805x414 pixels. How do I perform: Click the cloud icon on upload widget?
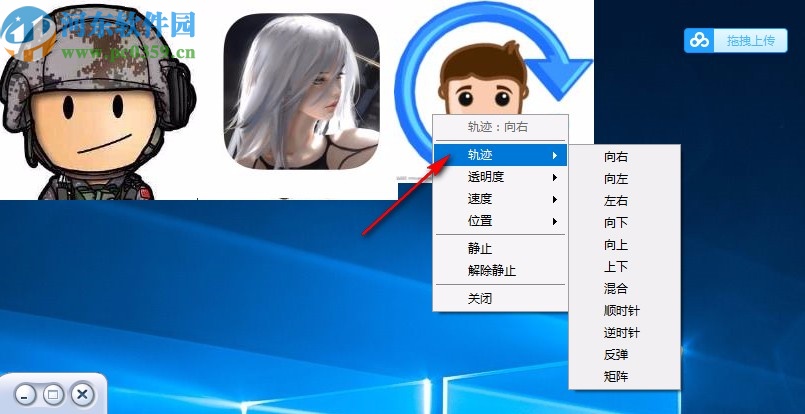[699, 41]
